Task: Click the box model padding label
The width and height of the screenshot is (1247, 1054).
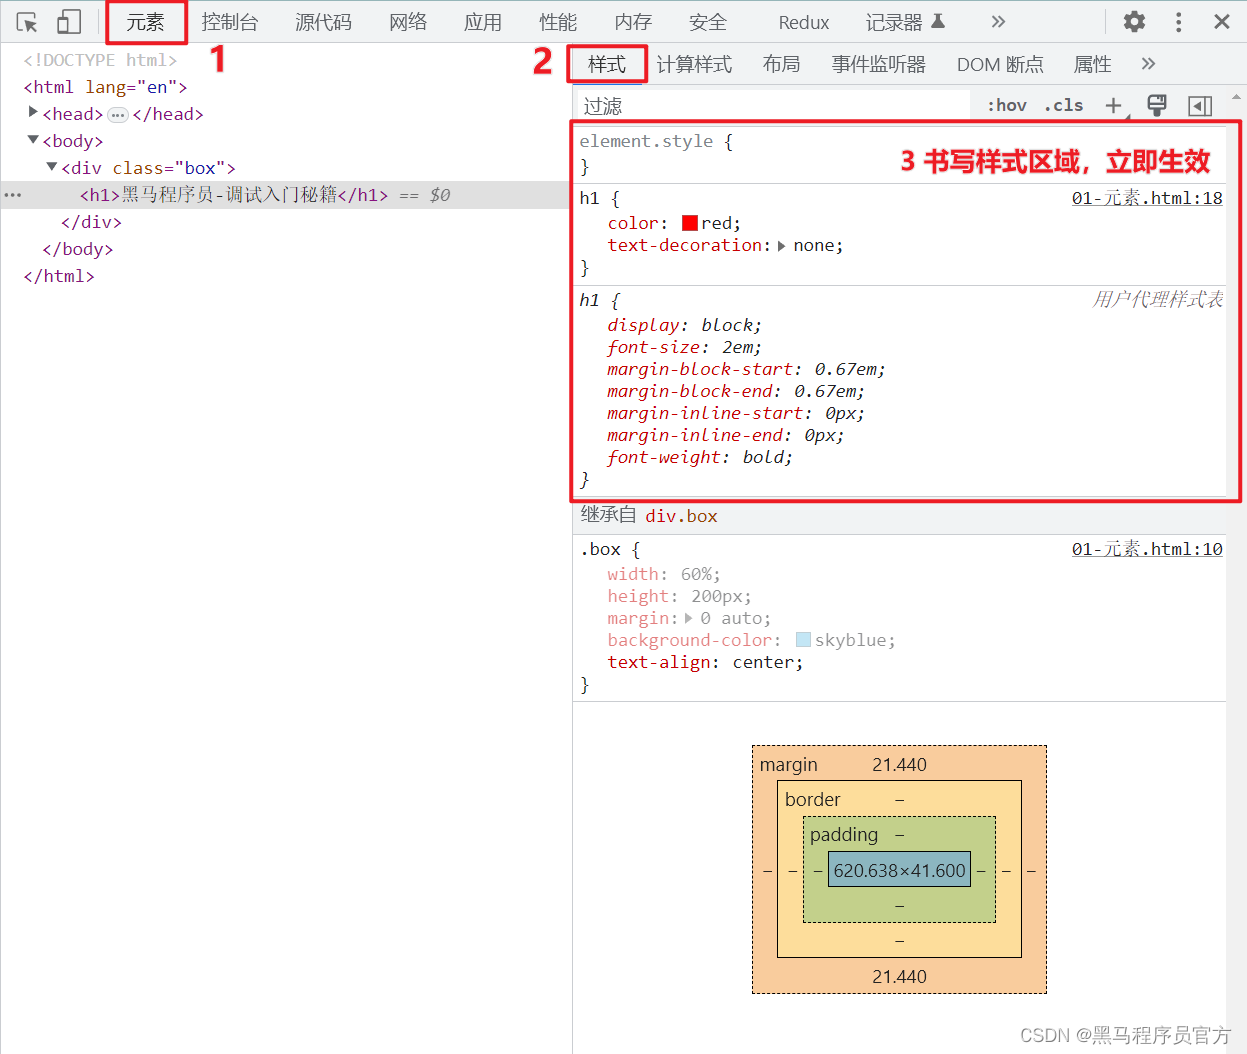Action: (844, 834)
